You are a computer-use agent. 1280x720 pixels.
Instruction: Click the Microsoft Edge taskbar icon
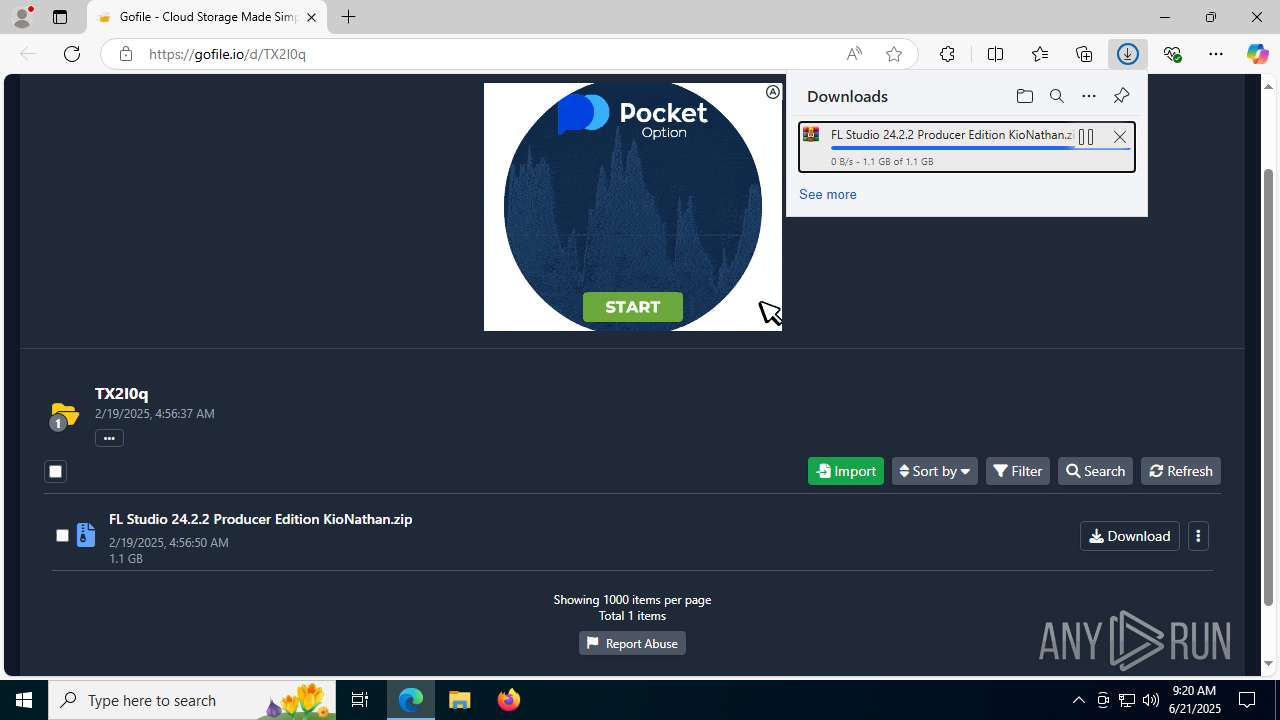coord(411,700)
